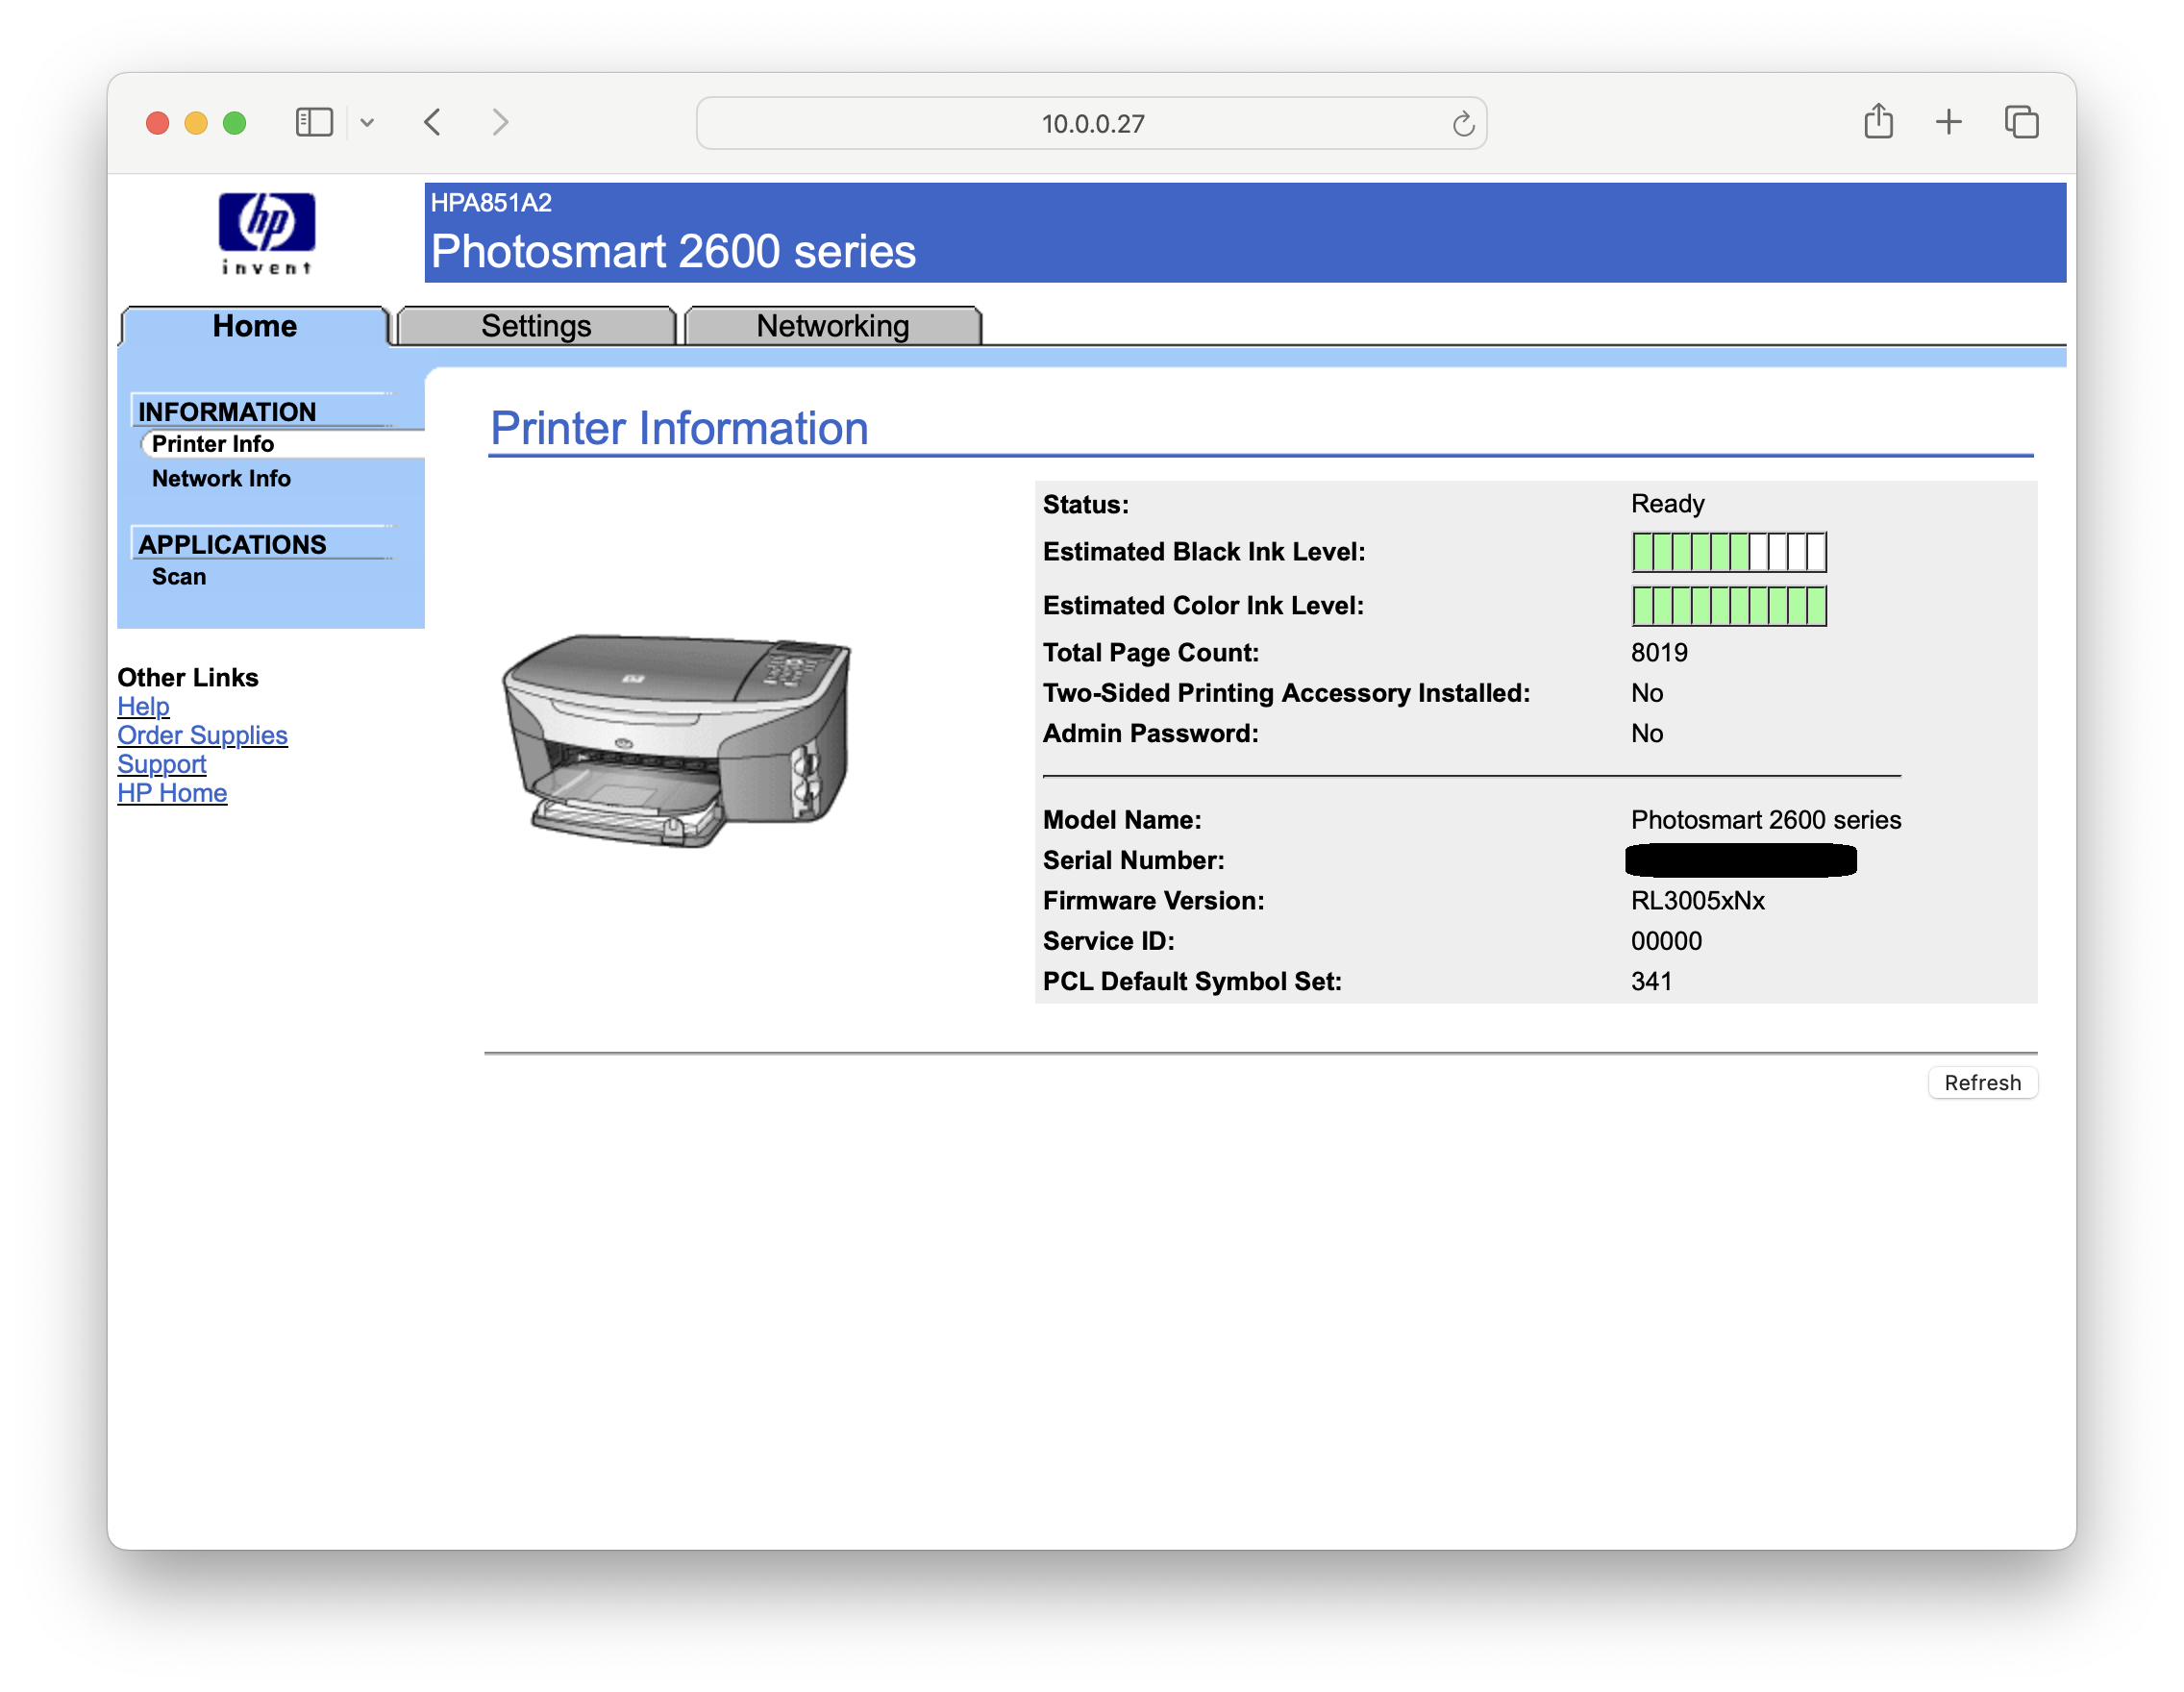Screen dimensions: 2184x1692
Task: Click the Safari sidebar toggle icon
Action: point(314,123)
